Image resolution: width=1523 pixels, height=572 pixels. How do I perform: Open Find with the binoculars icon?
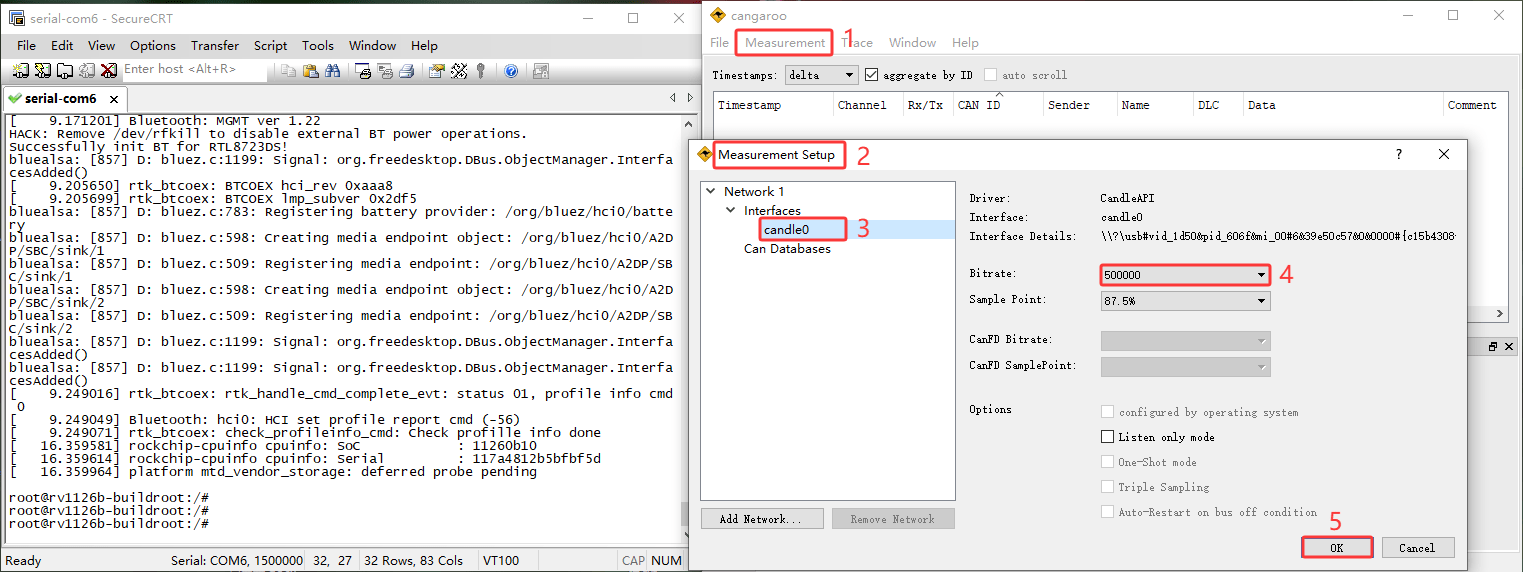coord(332,70)
